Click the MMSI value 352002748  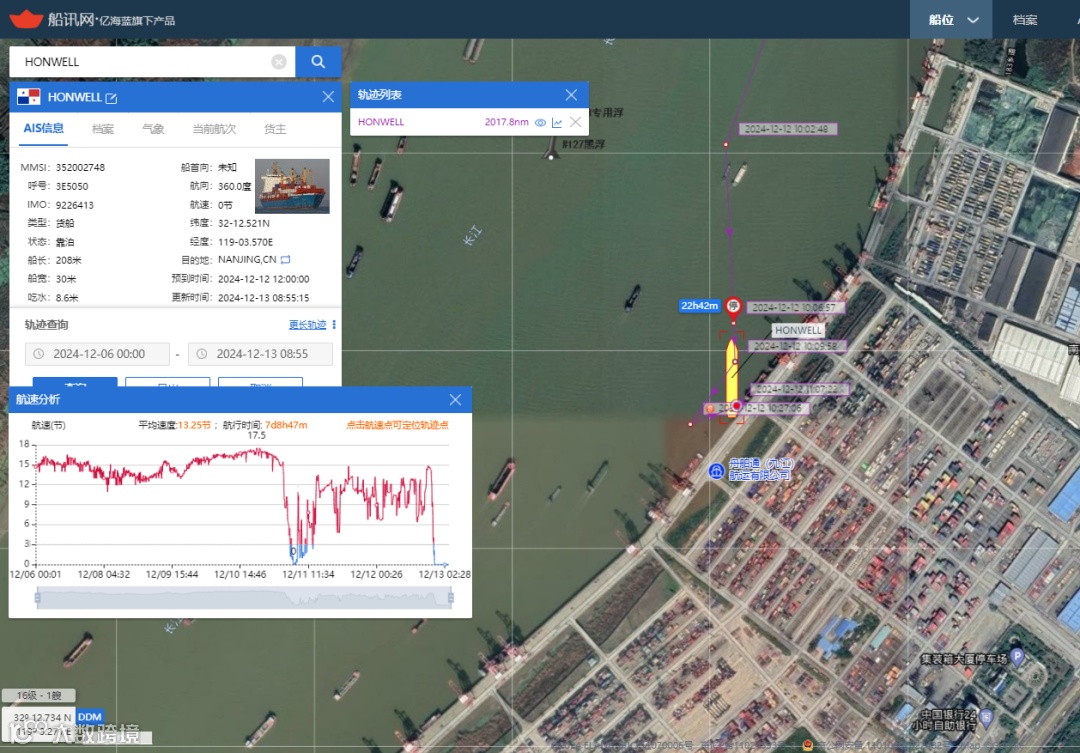pos(81,167)
